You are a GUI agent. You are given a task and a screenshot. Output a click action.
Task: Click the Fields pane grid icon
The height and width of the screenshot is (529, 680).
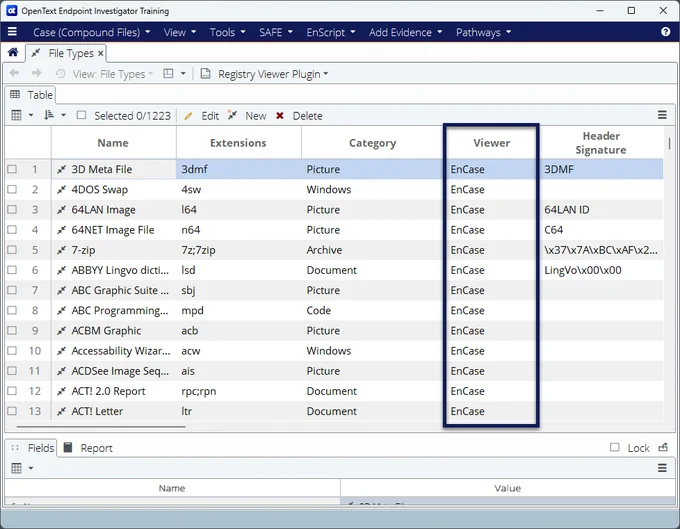click(x=16, y=468)
